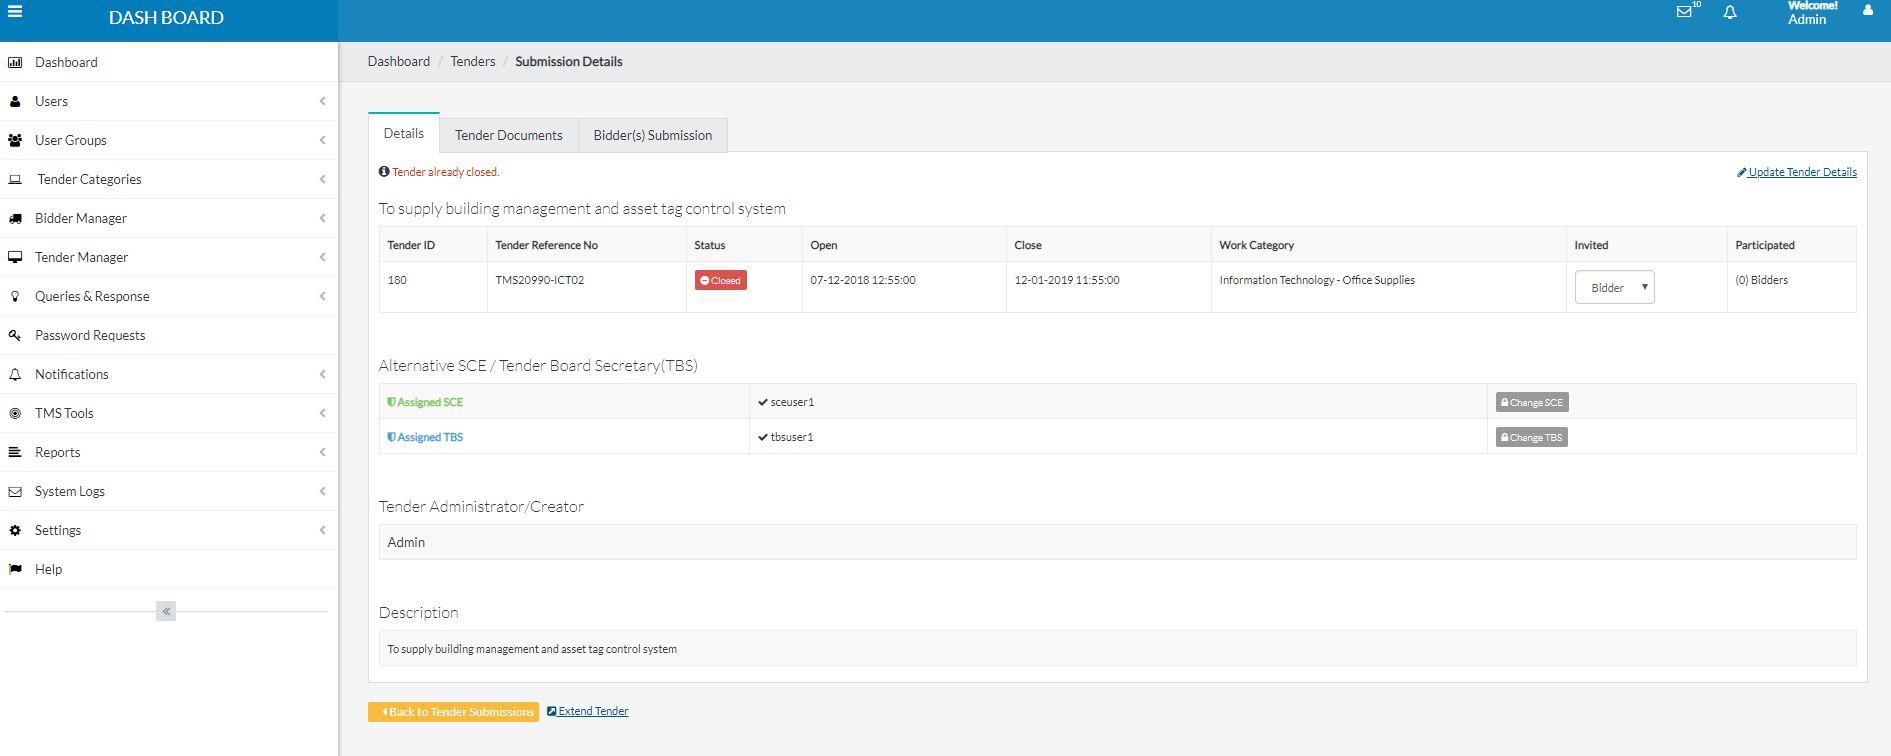Click the close date 12-01-2019 11:55:00
The height and width of the screenshot is (756, 1891).
[x=1067, y=280]
